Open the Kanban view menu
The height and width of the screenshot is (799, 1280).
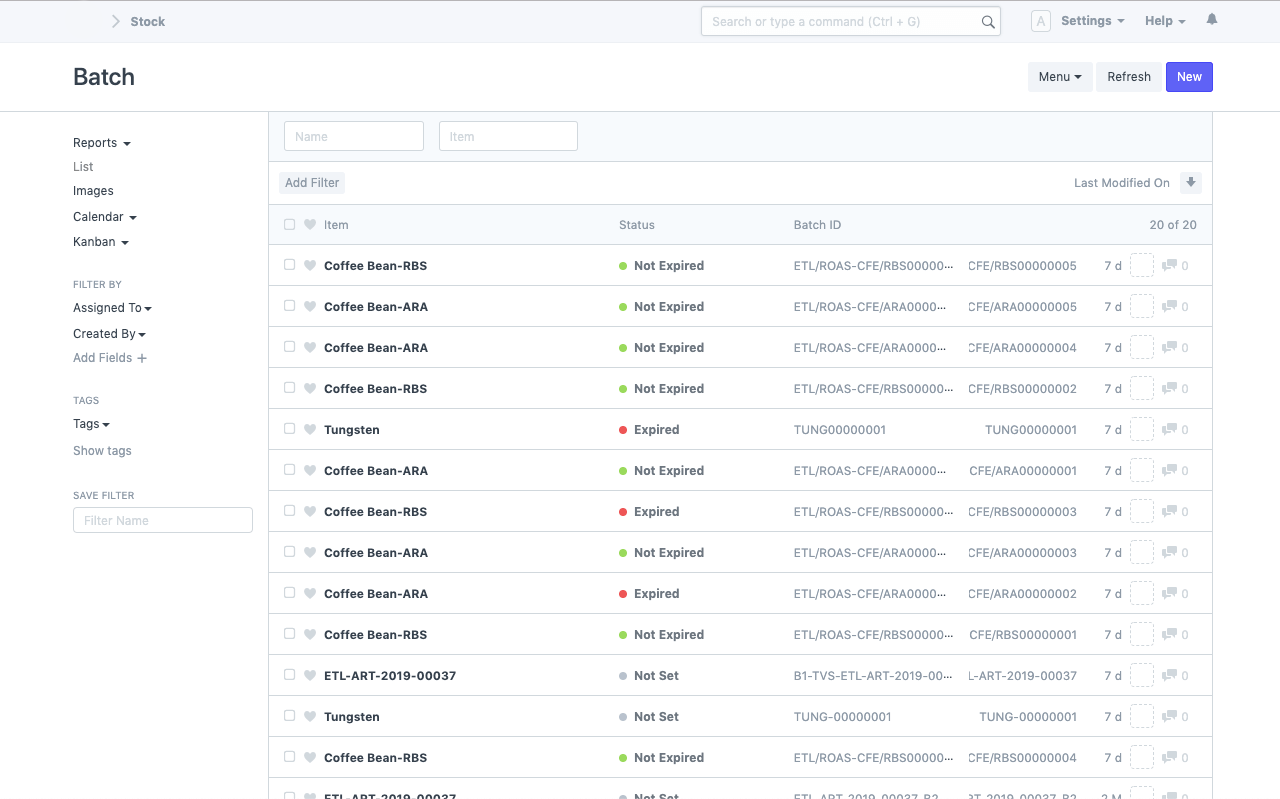pyautogui.click(x=100, y=242)
